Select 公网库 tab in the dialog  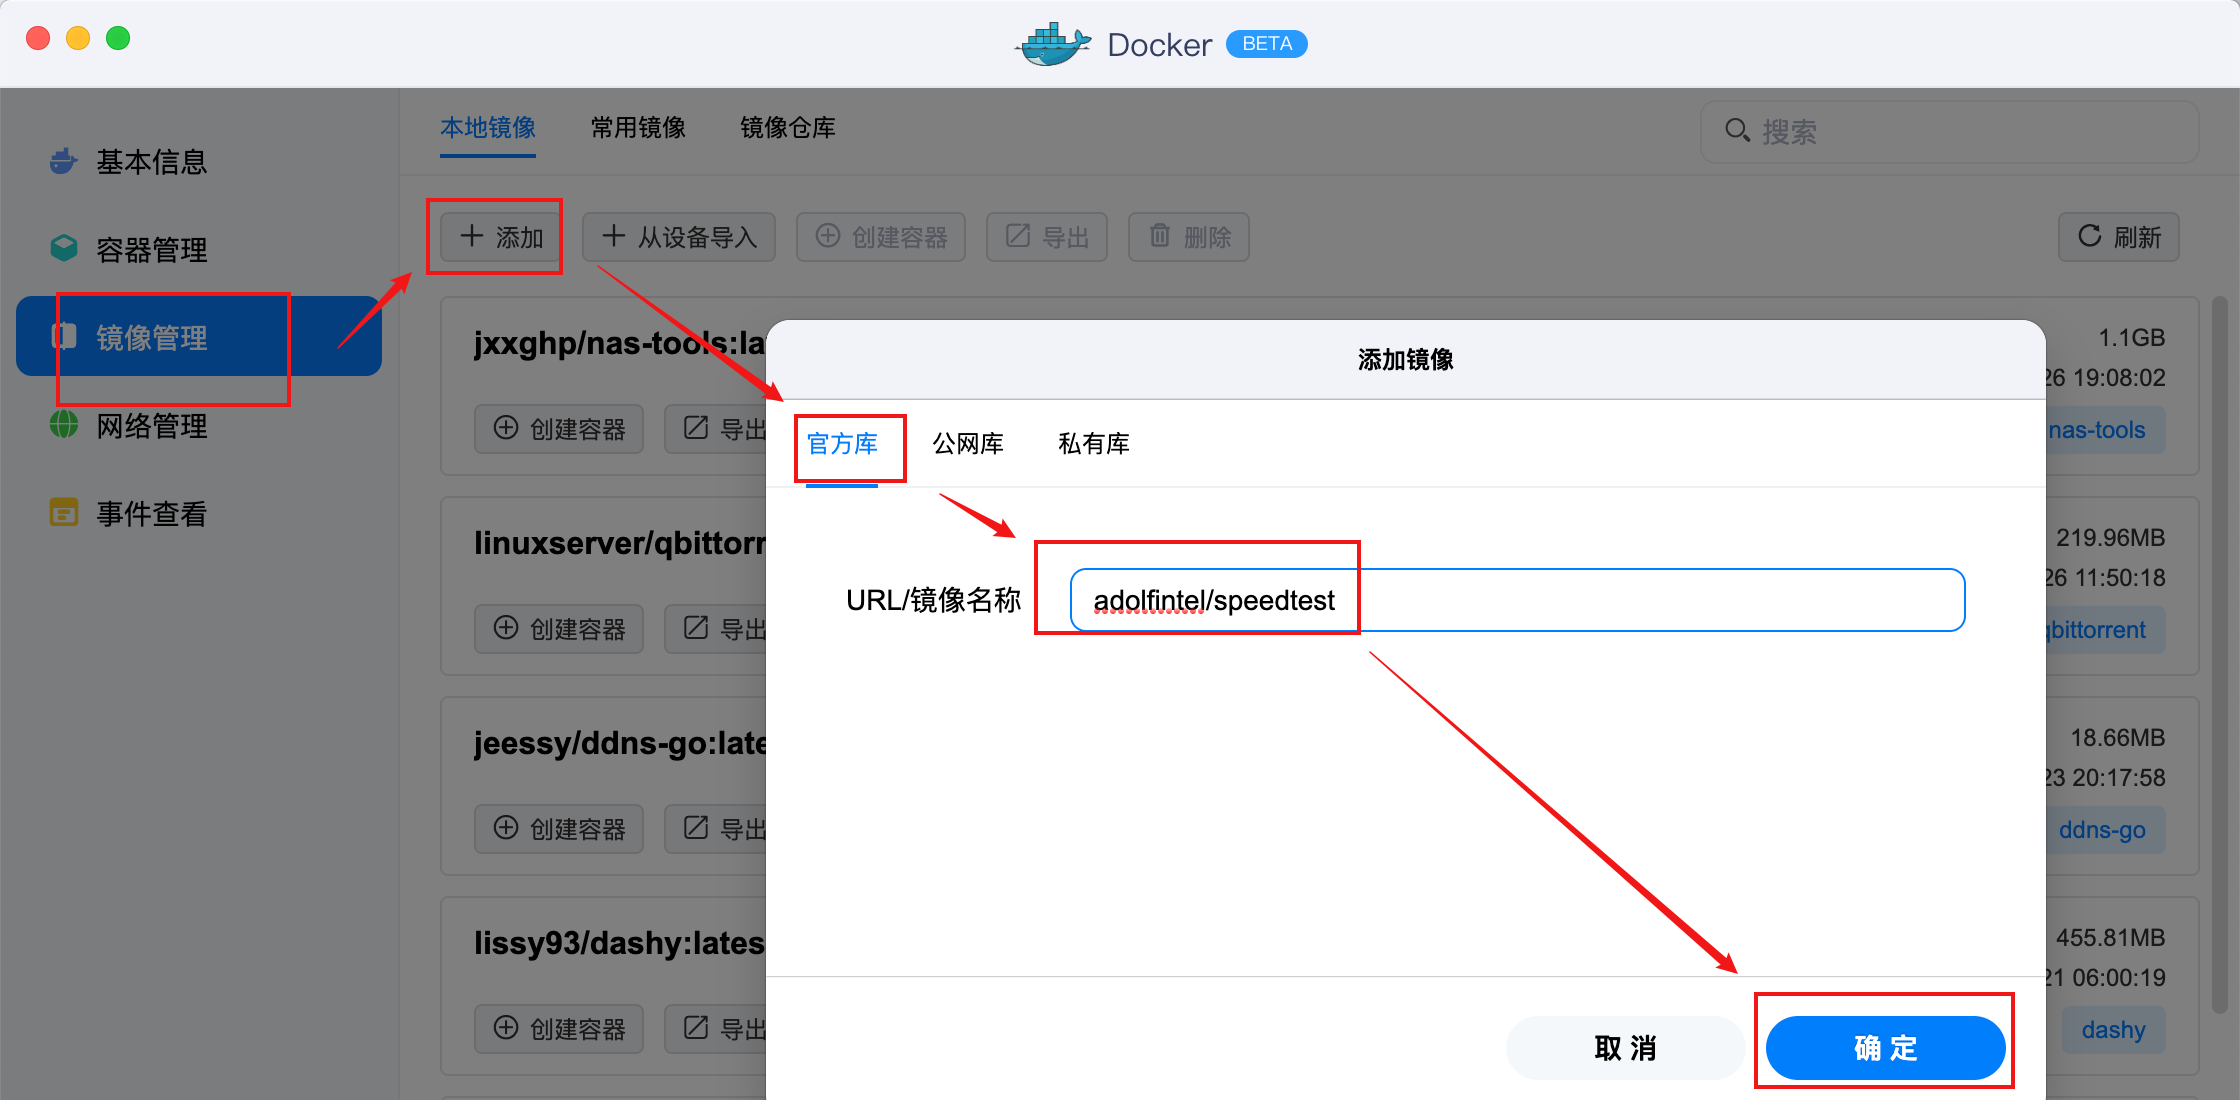[x=968, y=444]
